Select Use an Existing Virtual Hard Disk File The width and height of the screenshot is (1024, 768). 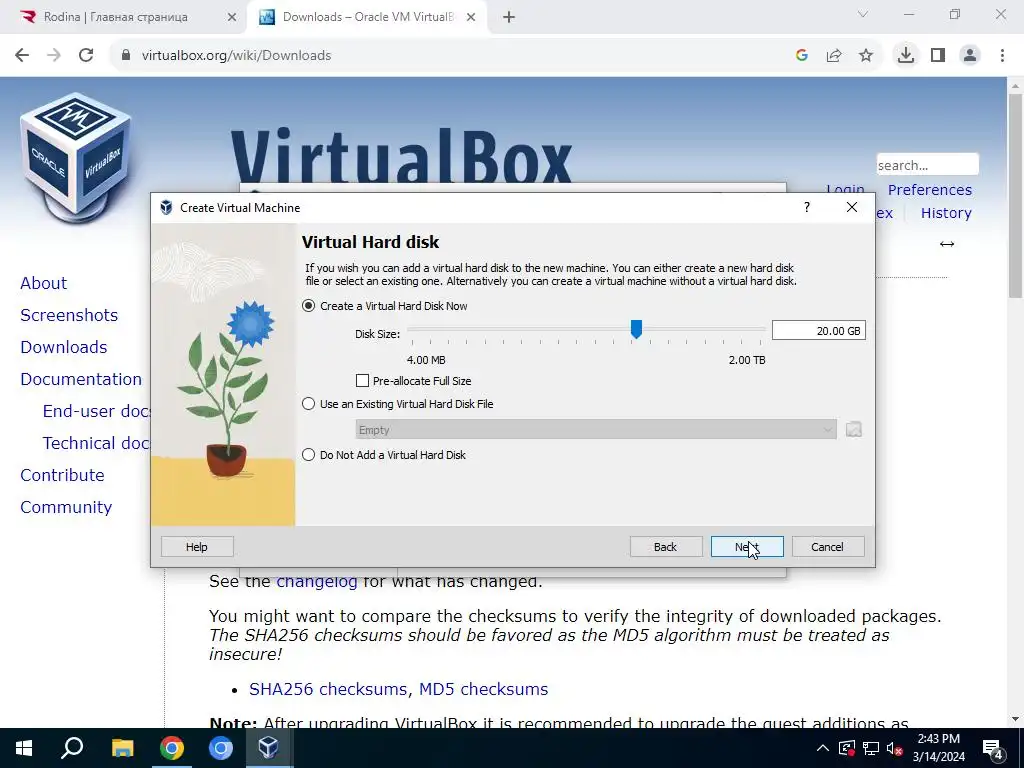308,404
